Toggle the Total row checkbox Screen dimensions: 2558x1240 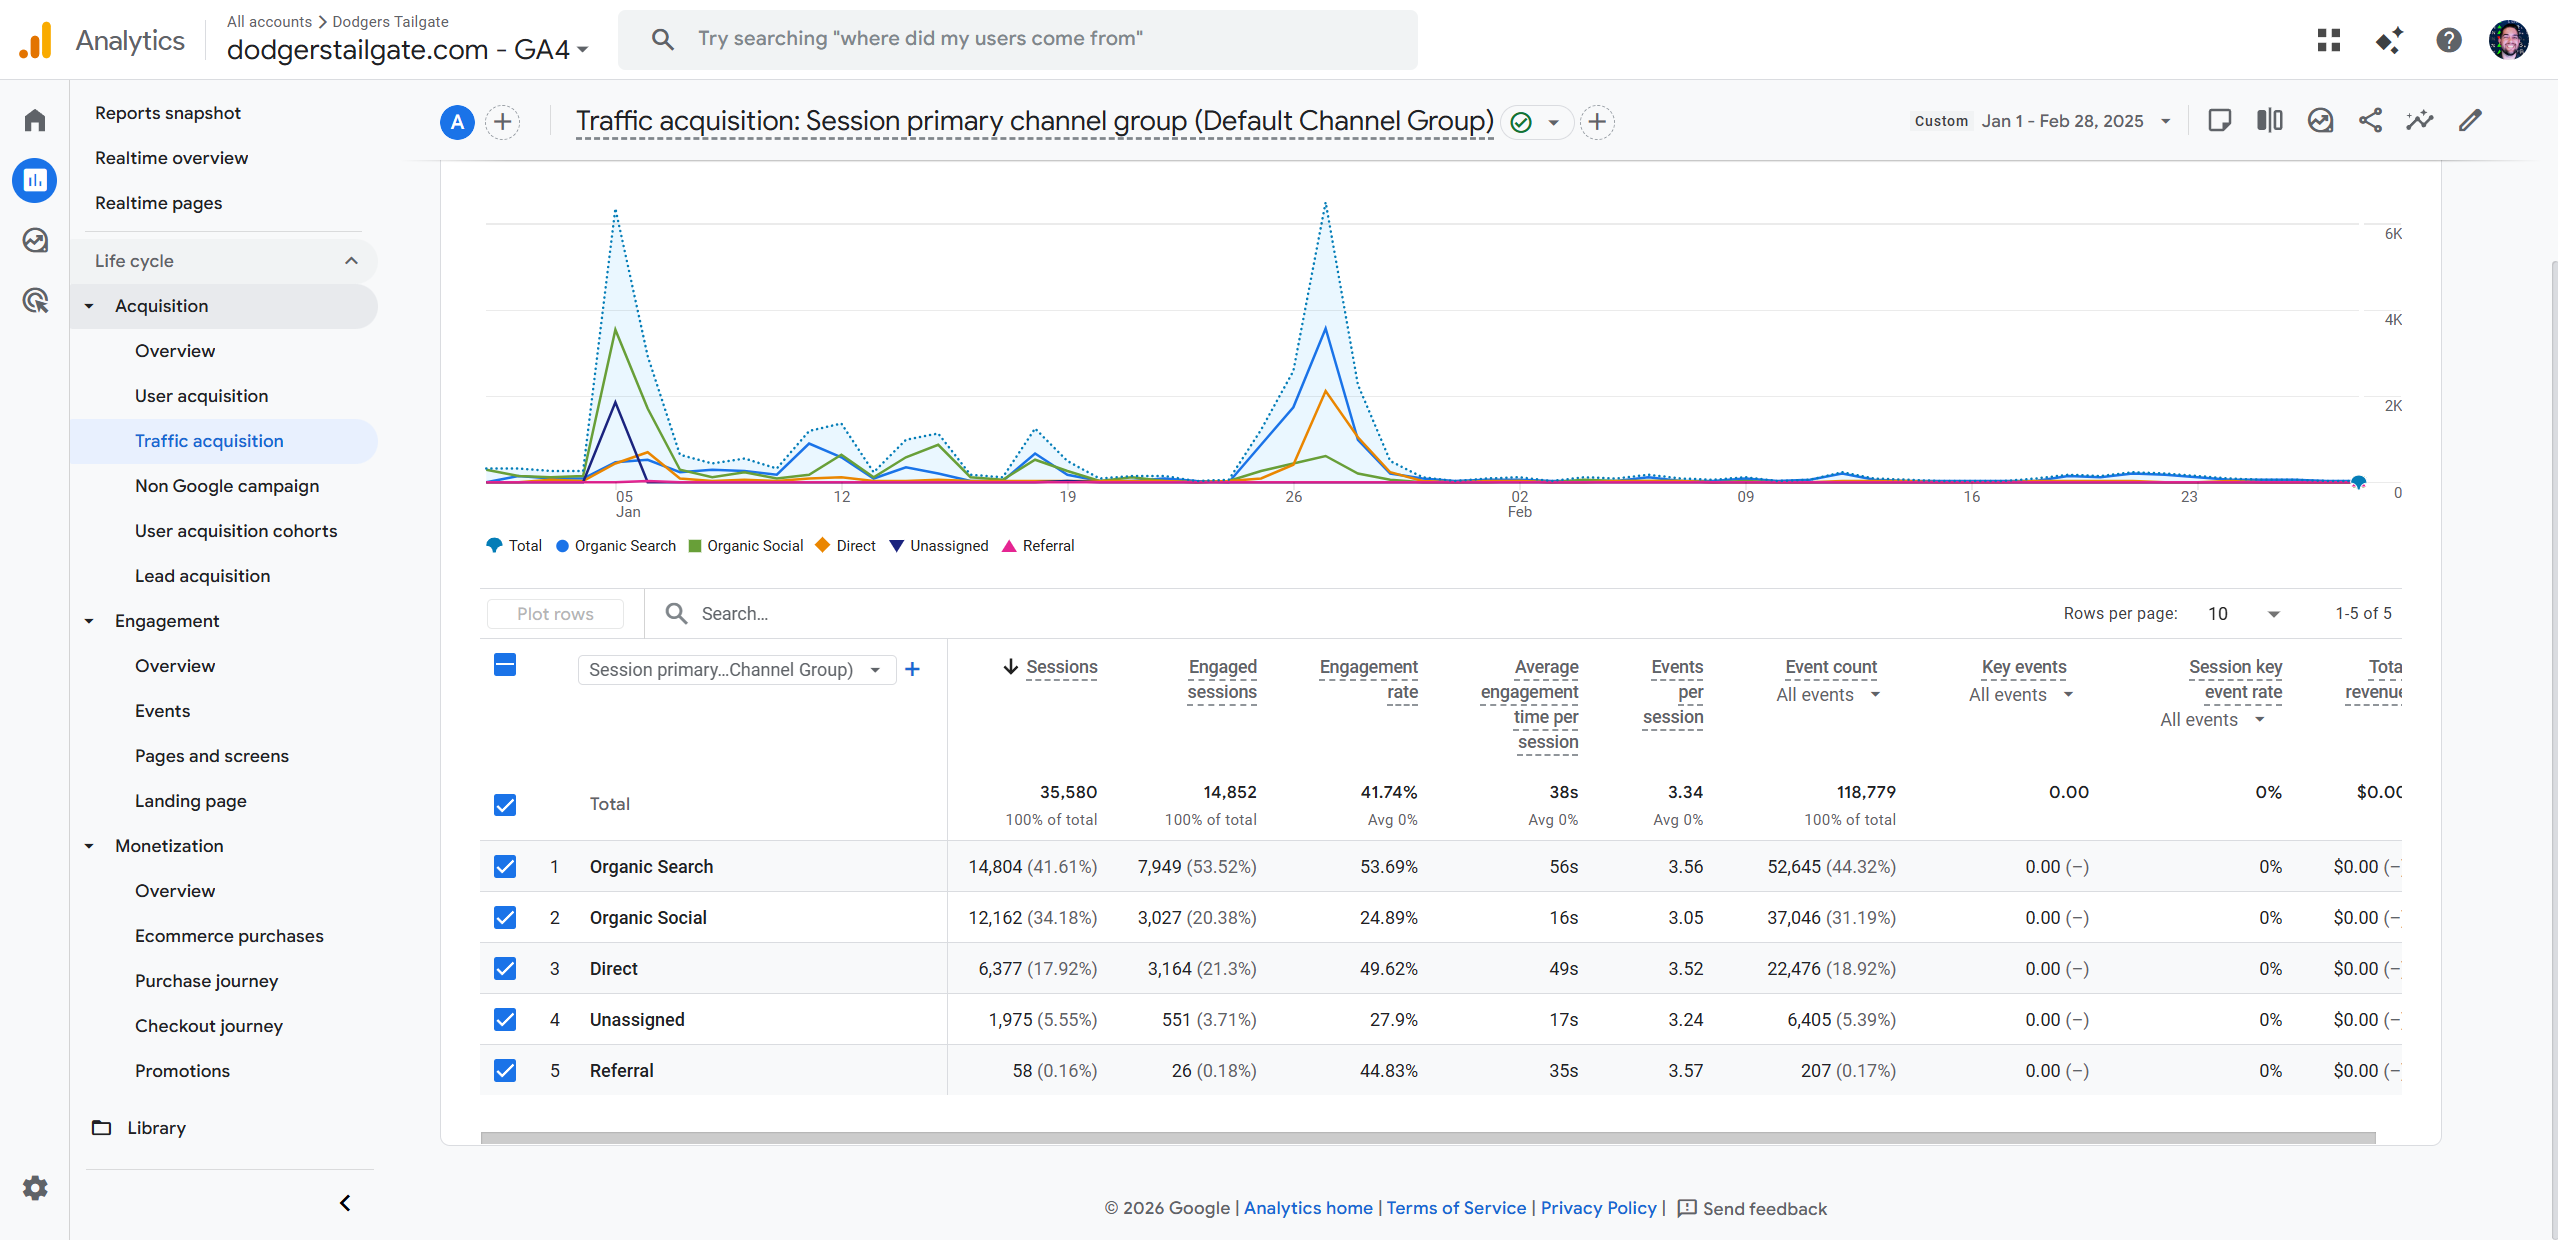pyautogui.click(x=505, y=804)
